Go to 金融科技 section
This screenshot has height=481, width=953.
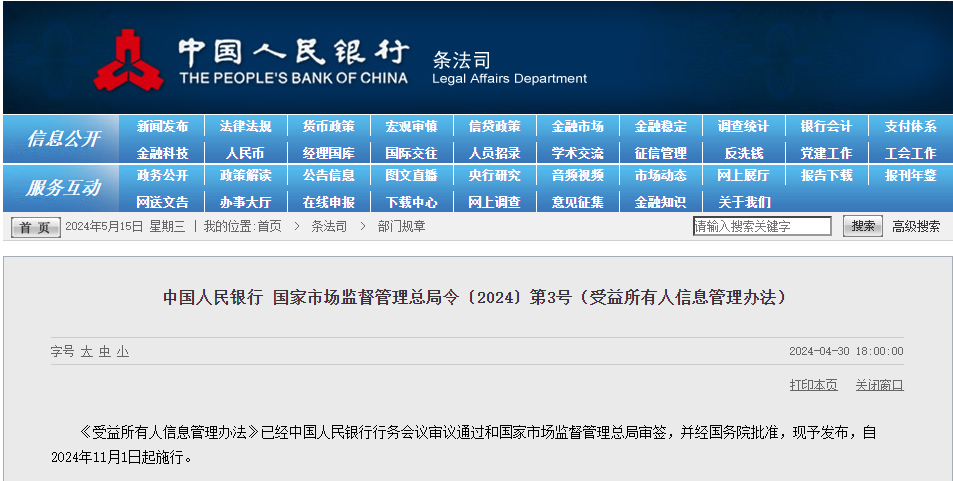pos(162,153)
